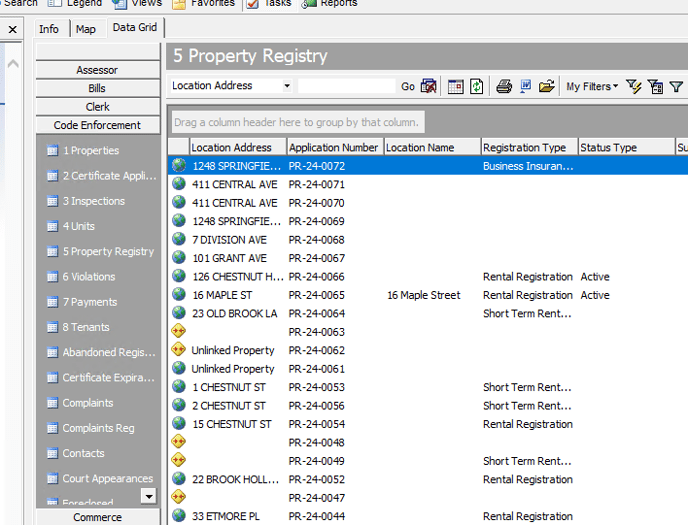Viewport: 688px width, 525px height.
Task: Open the Court Appearances view
Action: click(100, 479)
